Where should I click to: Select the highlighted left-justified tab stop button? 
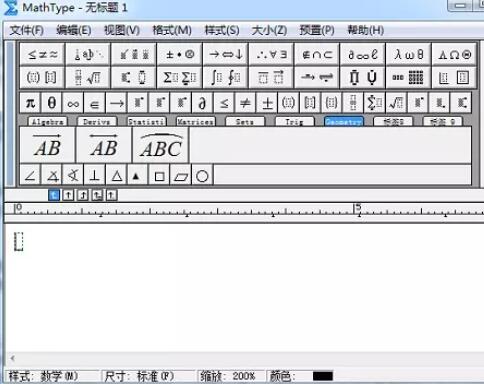[x=54, y=195]
